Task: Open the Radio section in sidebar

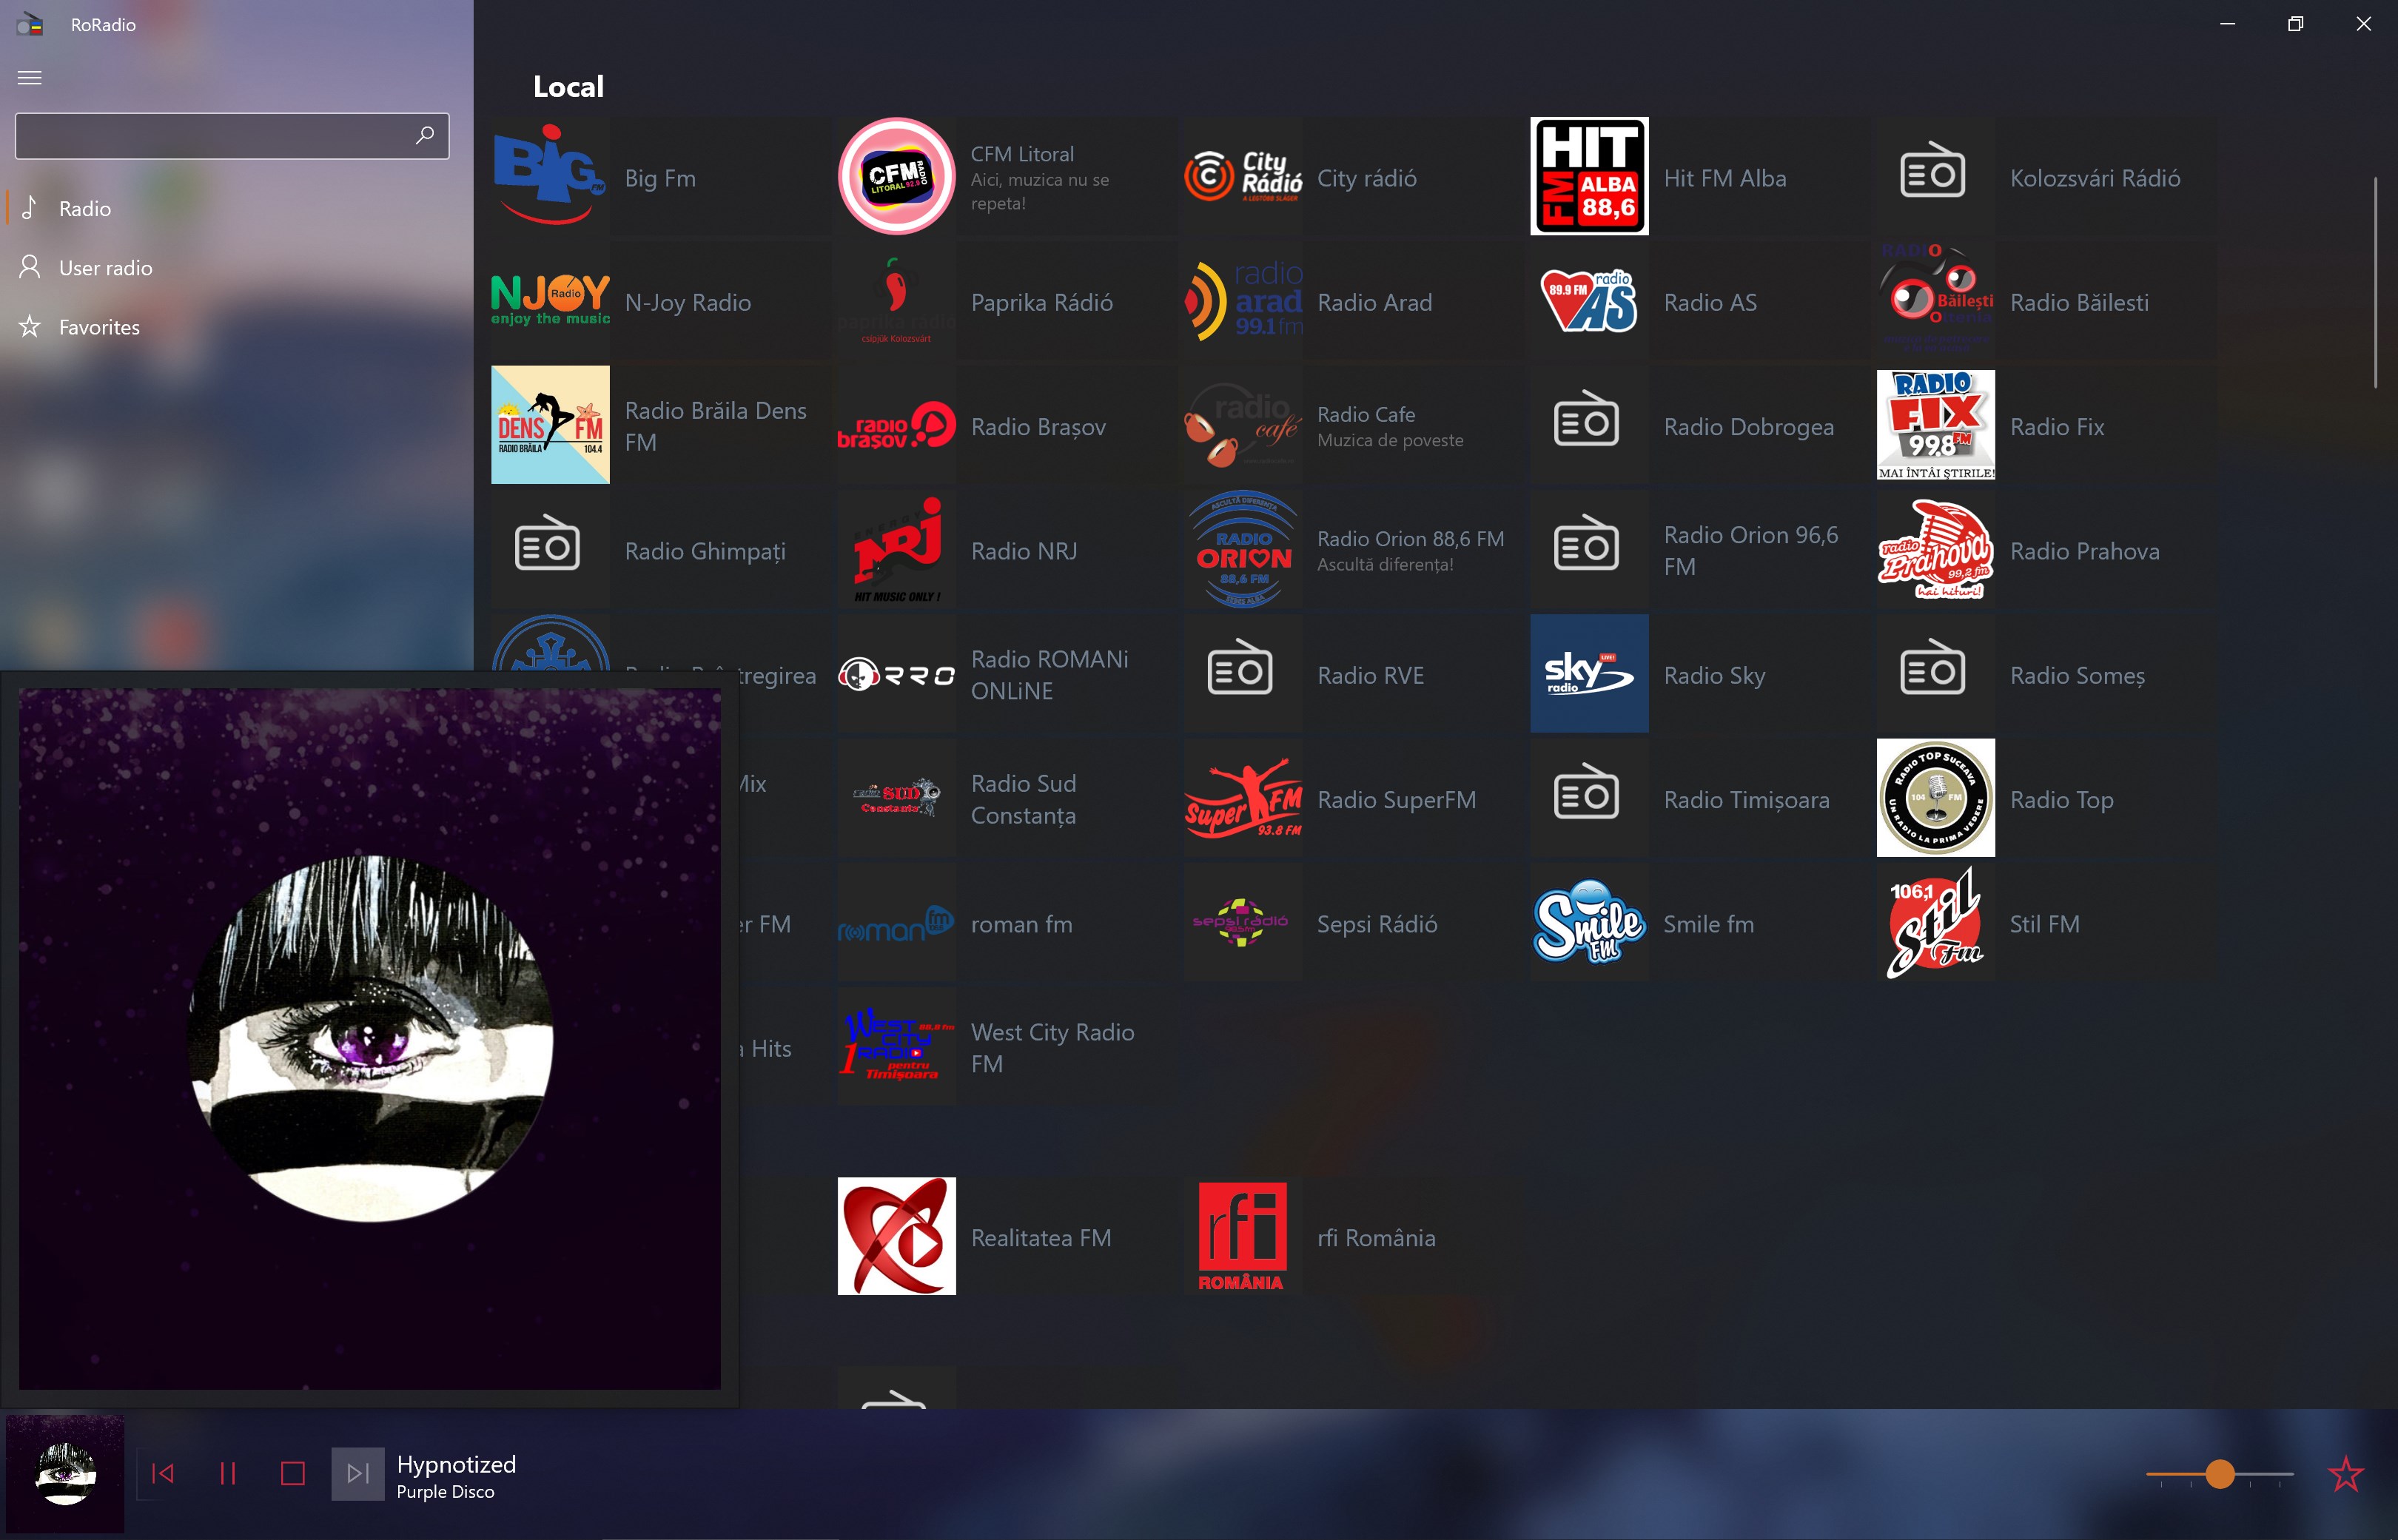Action: pos(85,208)
